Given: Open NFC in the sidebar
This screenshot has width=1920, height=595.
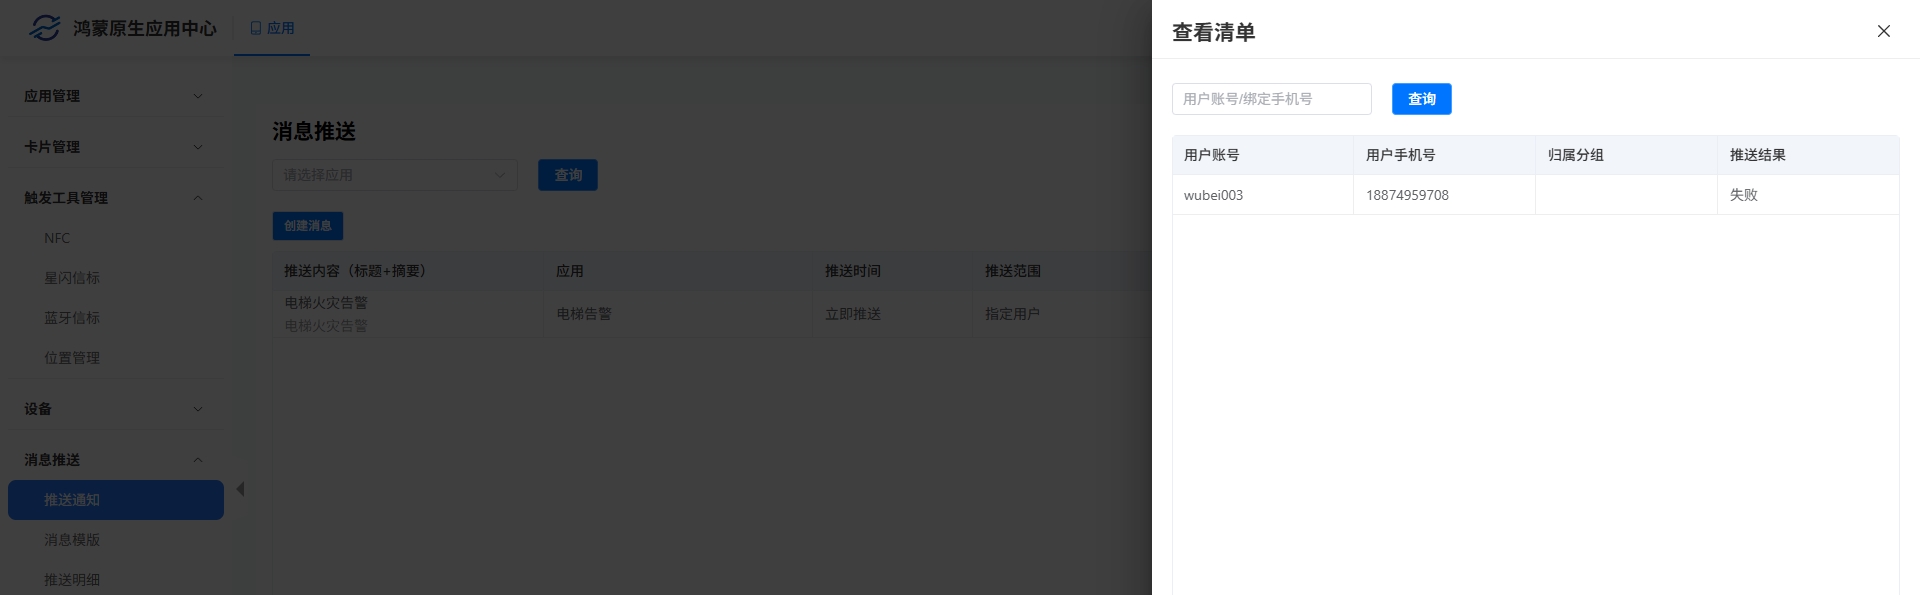Looking at the screenshot, I should click(x=115, y=238).
